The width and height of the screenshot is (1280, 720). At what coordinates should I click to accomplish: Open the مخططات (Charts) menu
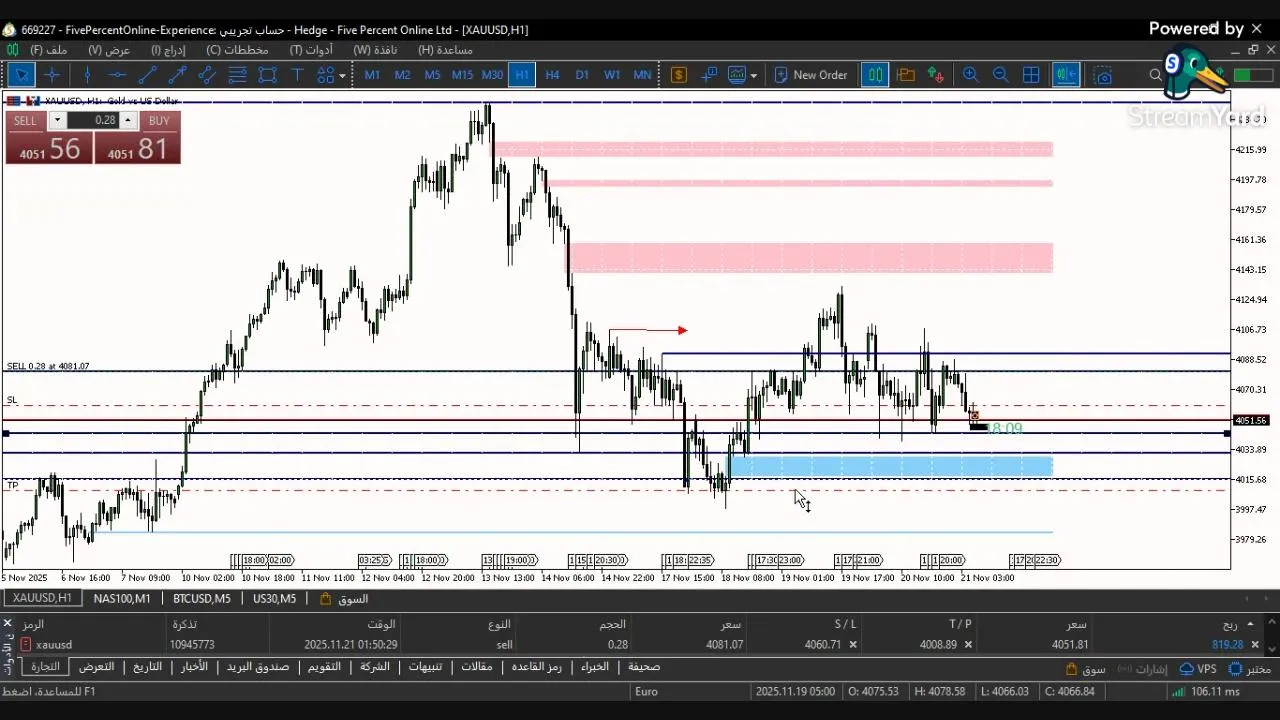click(237, 50)
